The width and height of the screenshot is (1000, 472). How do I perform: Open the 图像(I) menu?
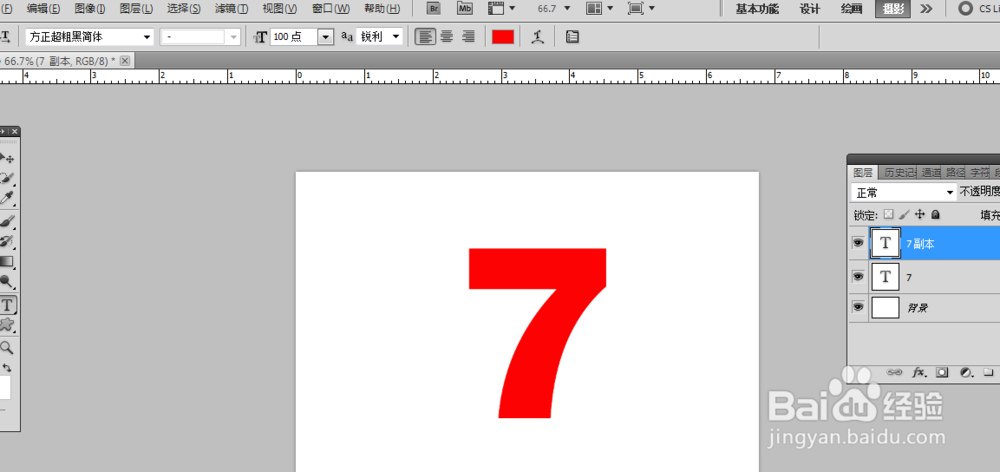pyautogui.click(x=90, y=8)
